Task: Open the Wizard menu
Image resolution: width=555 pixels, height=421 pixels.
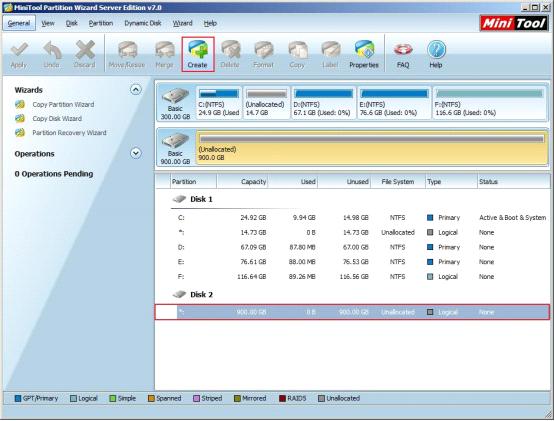Action: (183, 23)
